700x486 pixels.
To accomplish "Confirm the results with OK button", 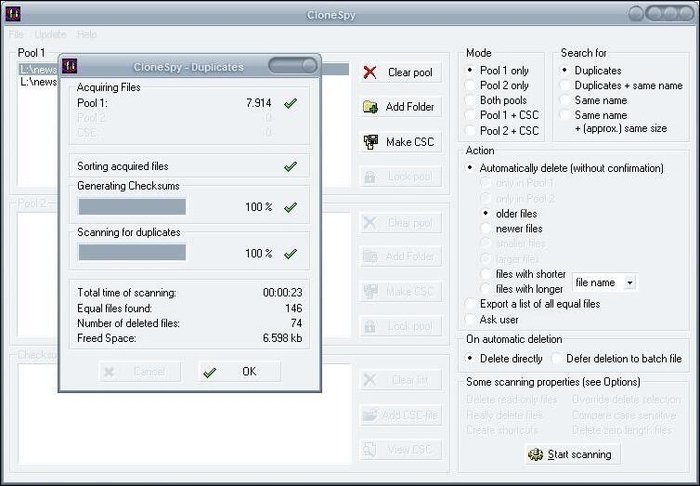I will click(x=240, y=372).
